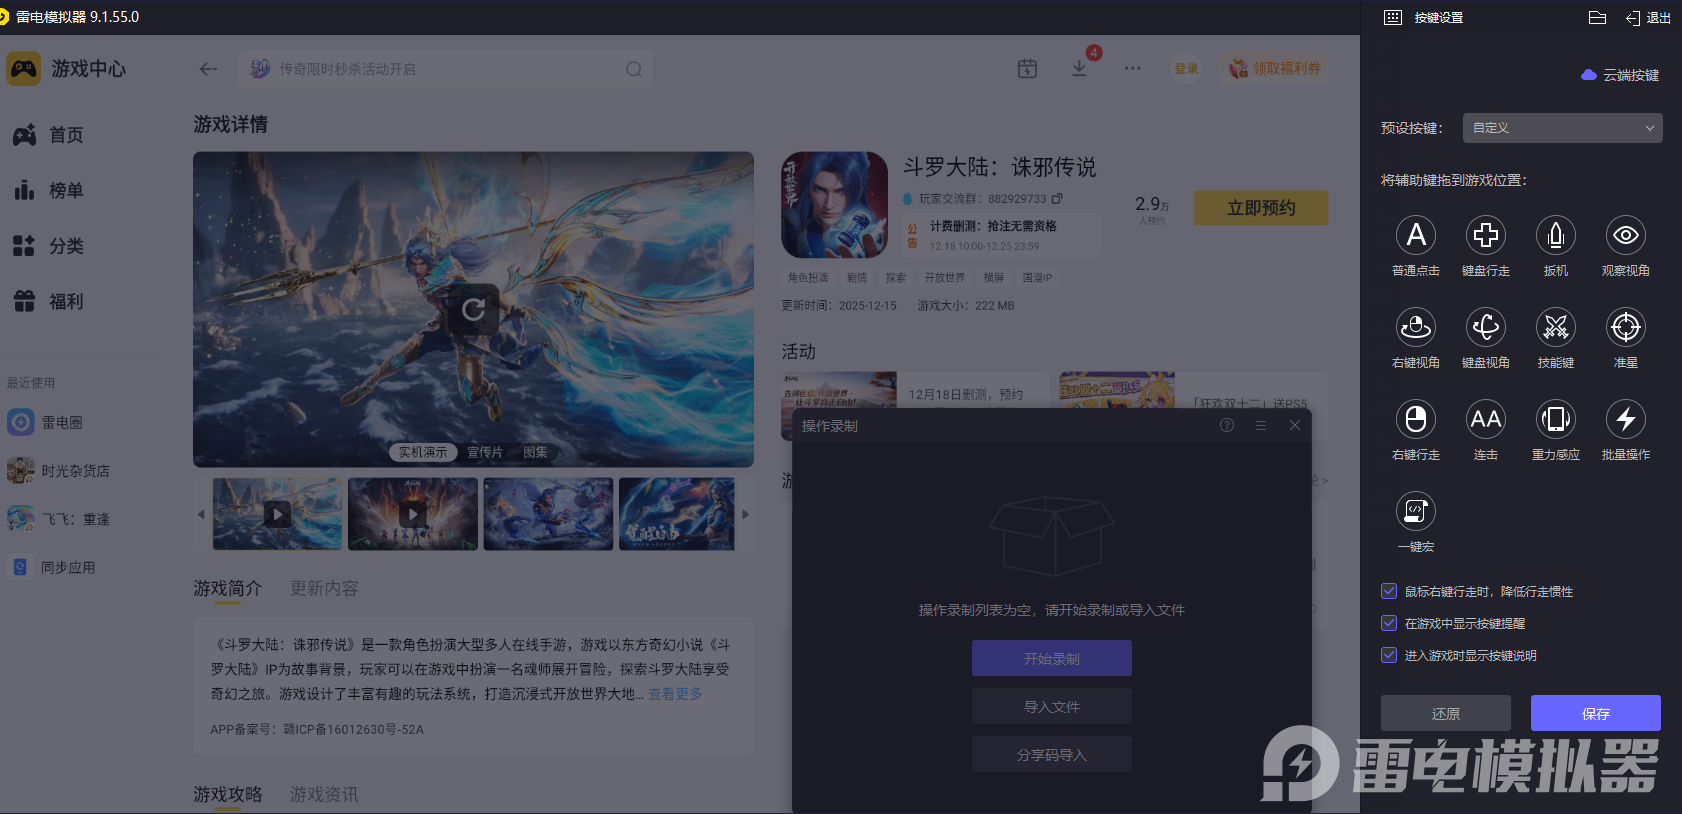Viewport: 1682px width, 814px height.
Task: Open 榜单 in the sidebar
Action: point(47,190)
